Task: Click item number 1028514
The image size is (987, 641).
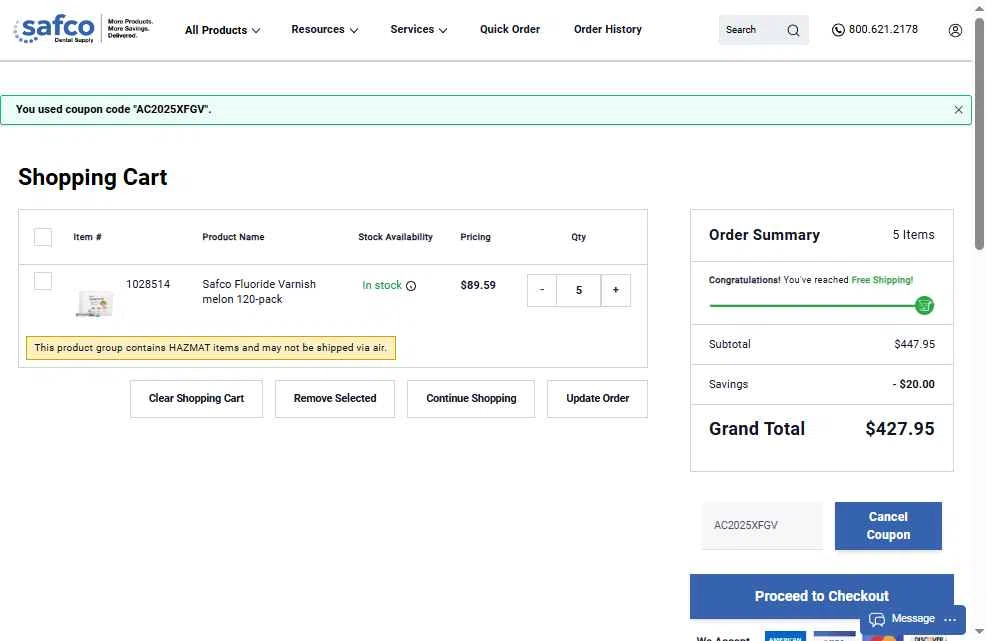Action: (148, 284)
